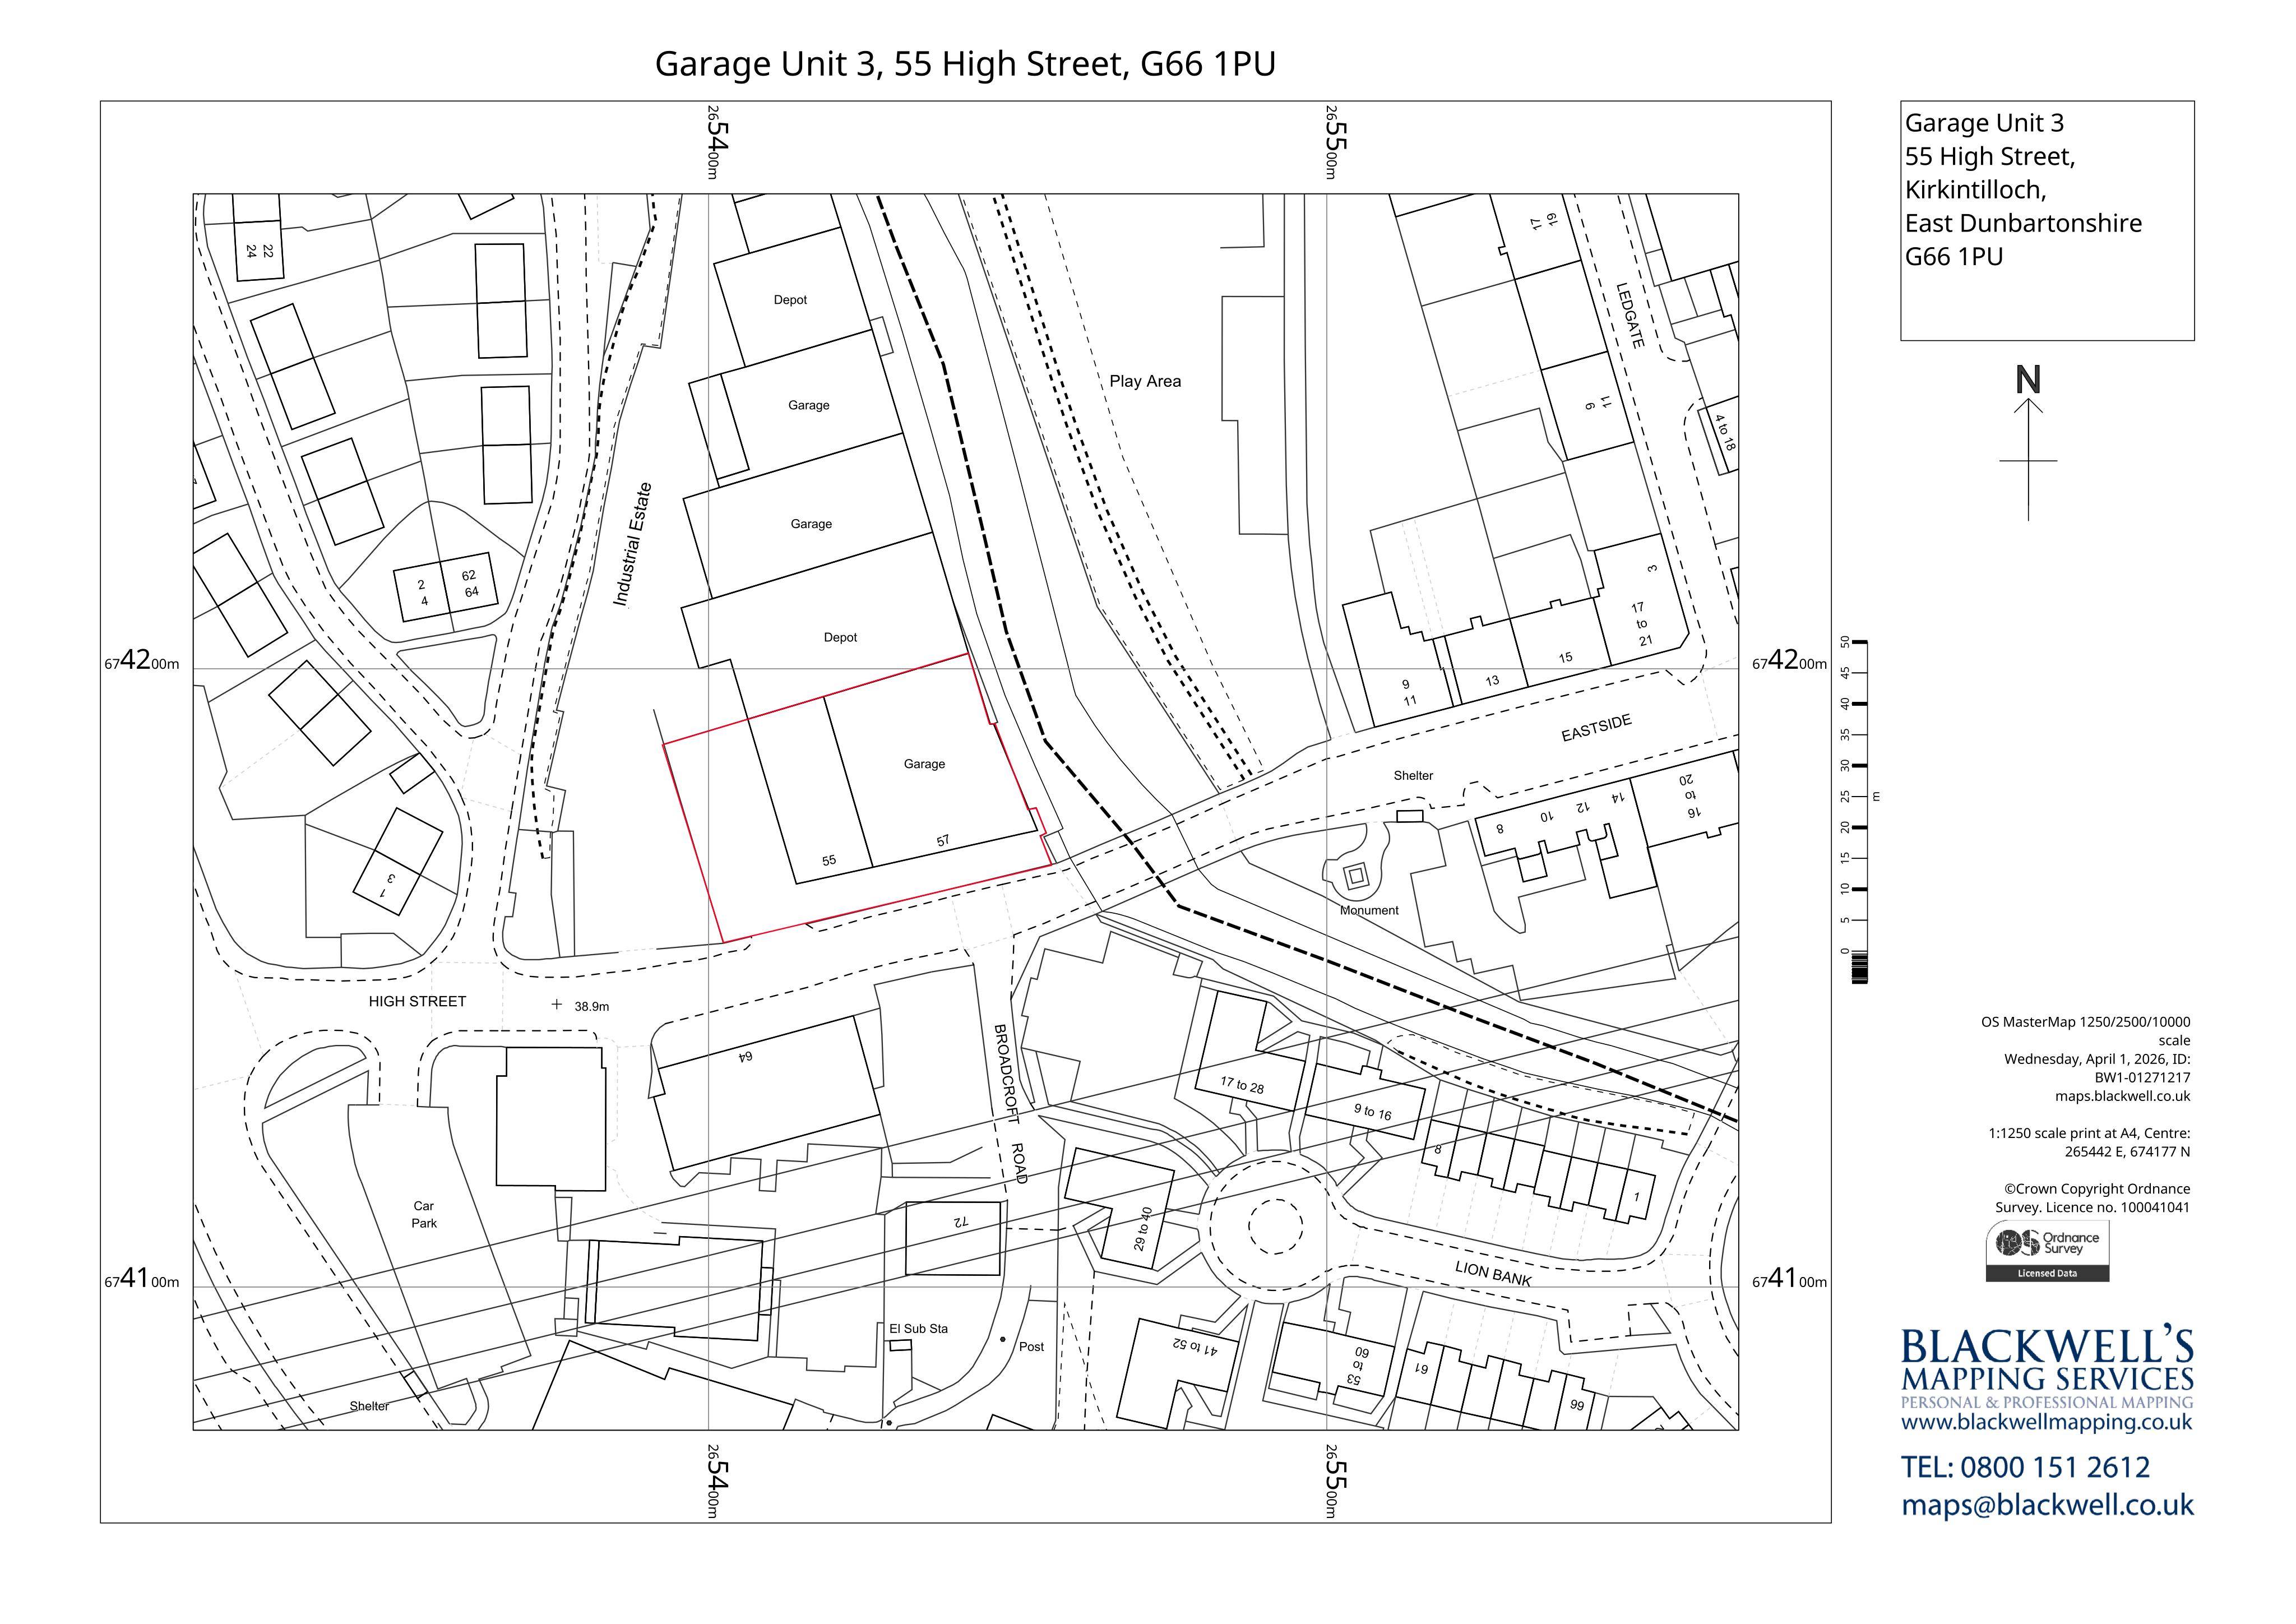Click the 38.9m spot height
Viewport: 2296px width, 1624px height.
[x=591, y=1007]
